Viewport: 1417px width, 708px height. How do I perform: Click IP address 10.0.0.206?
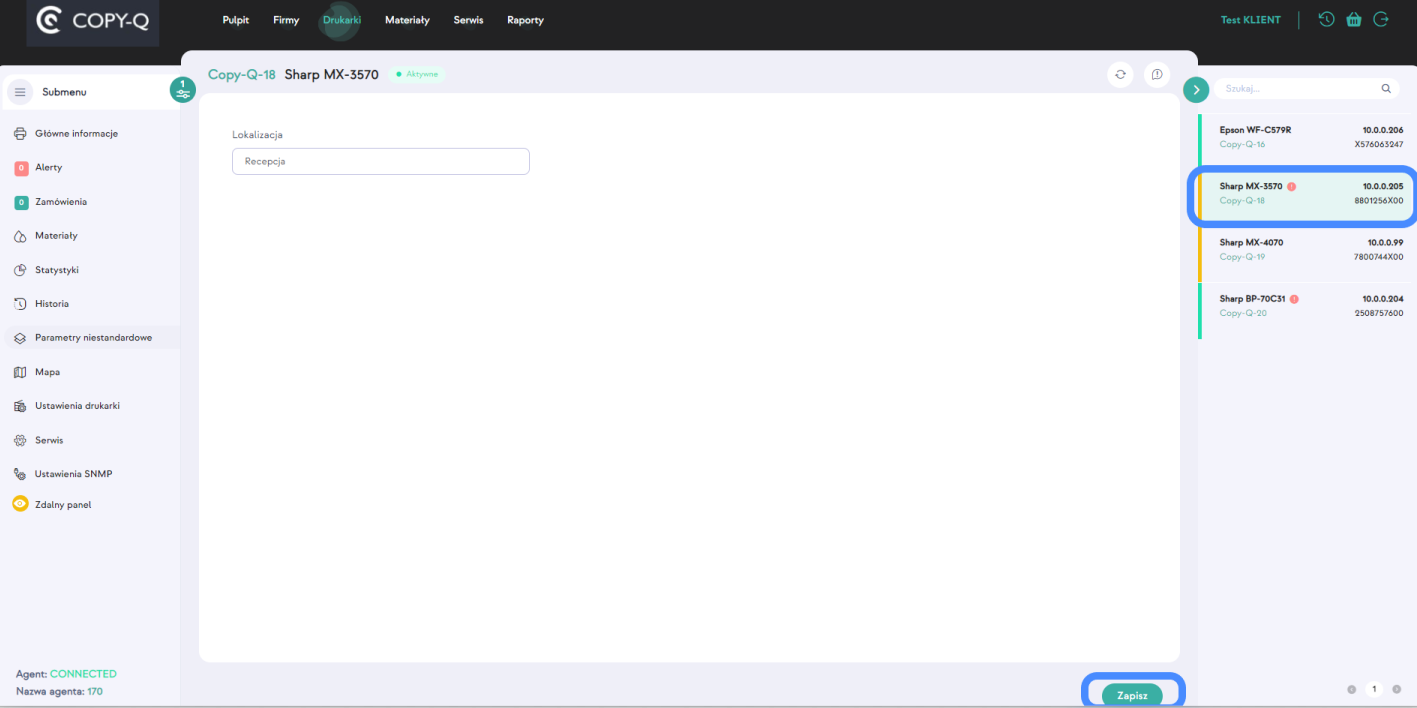tap(1383, 130)
